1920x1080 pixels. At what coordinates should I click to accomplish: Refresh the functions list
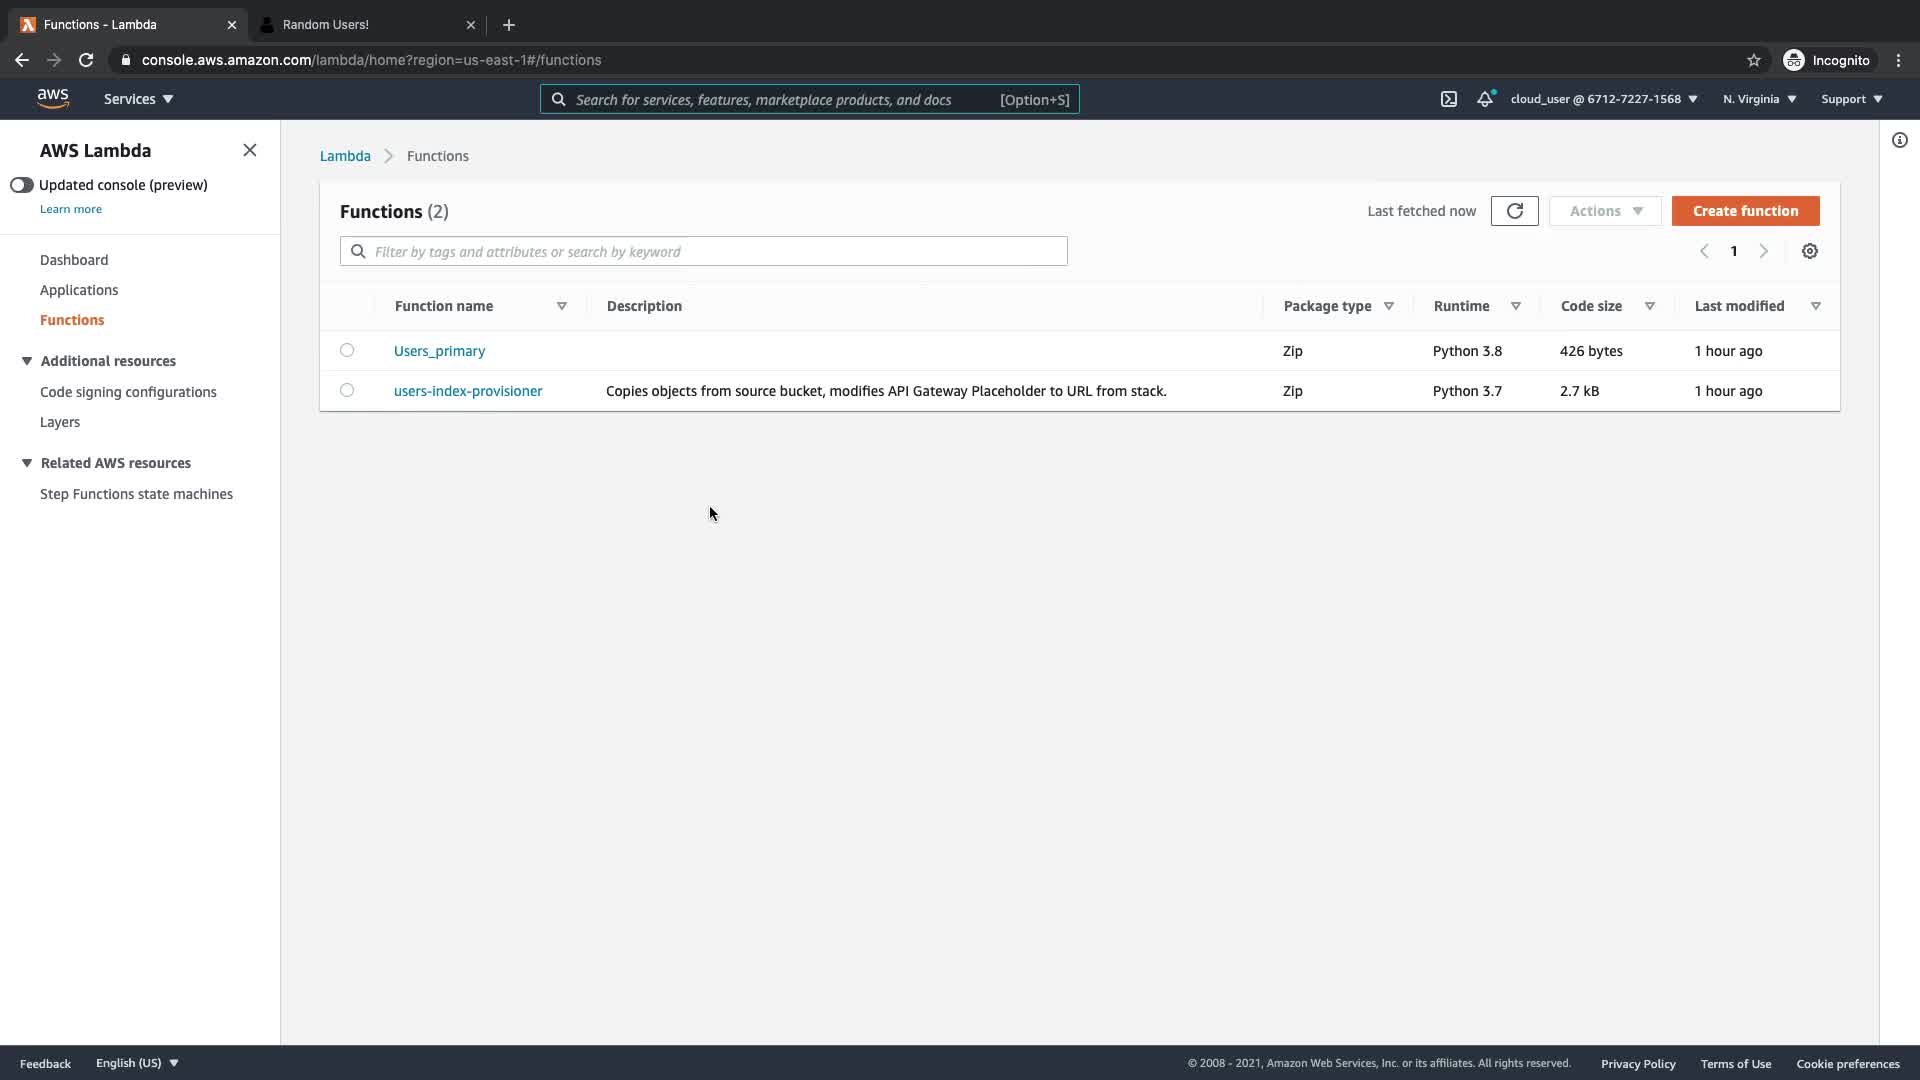coord(1514,211)
